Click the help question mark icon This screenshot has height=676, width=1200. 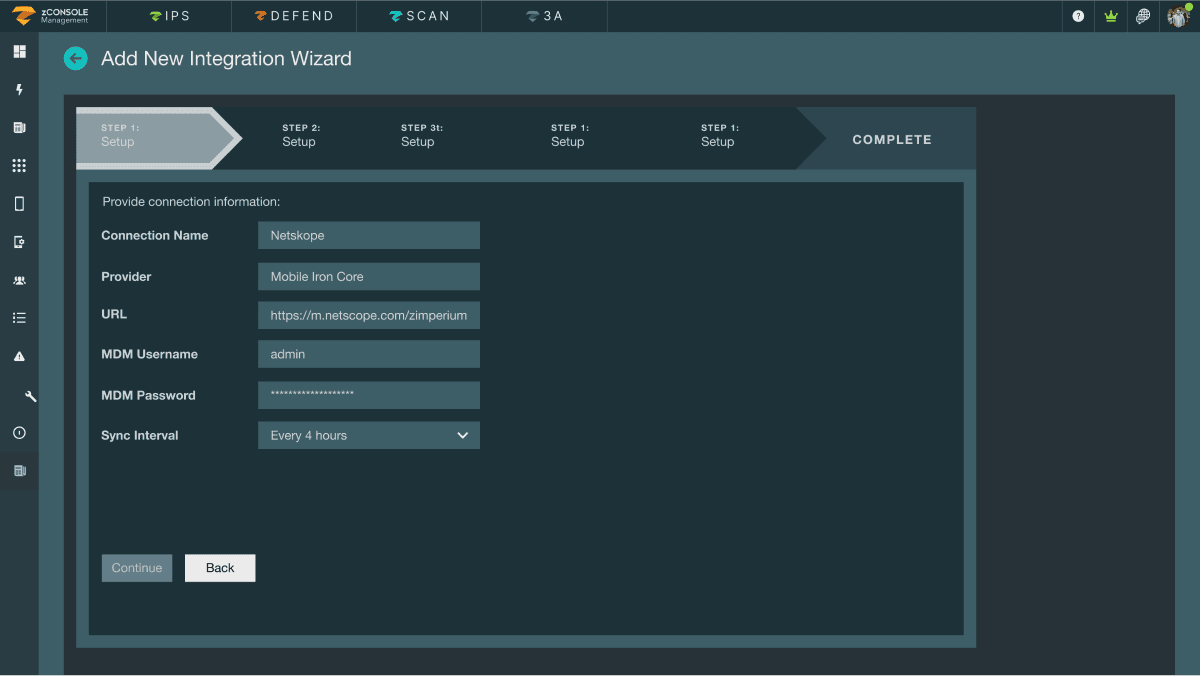1077,16
